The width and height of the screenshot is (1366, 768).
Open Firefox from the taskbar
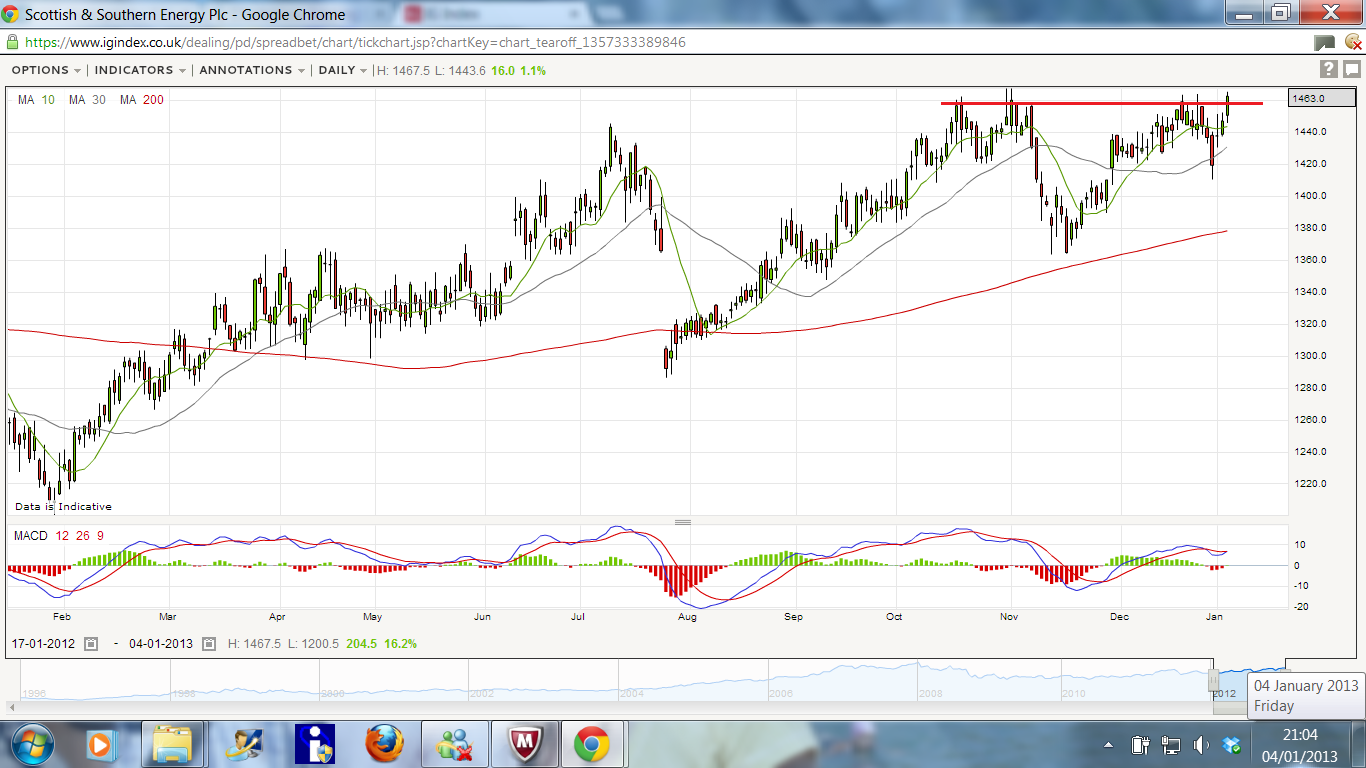384,744
